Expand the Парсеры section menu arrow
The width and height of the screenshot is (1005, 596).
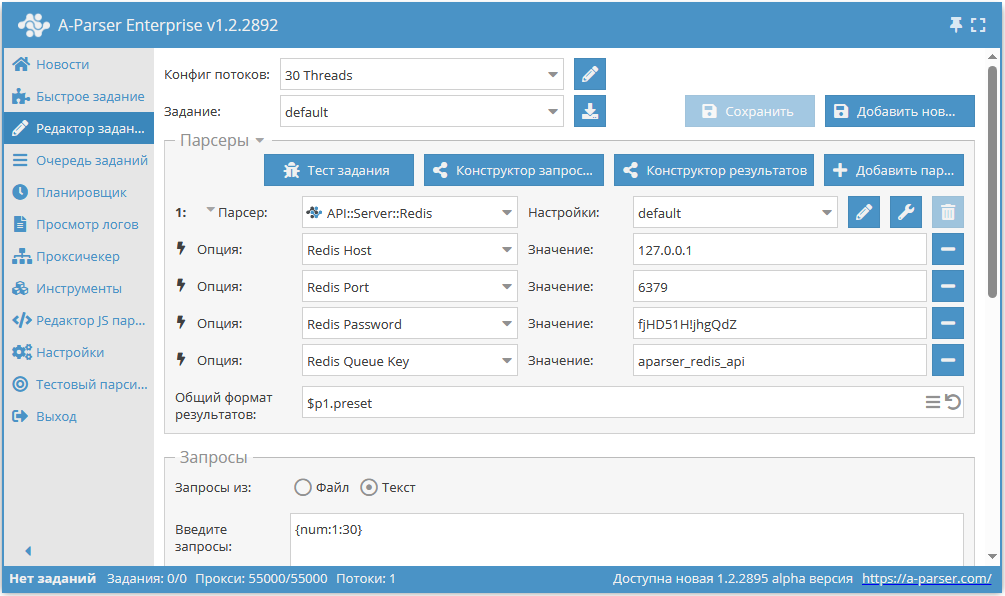tap(260, 140)
